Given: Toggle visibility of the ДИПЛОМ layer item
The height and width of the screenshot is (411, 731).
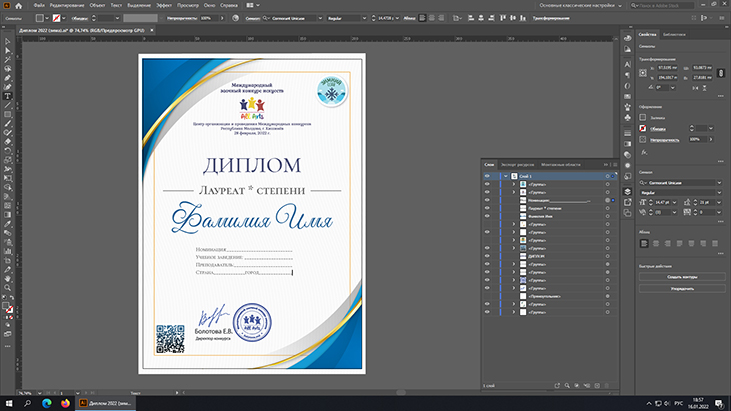Looking at the screenshot, I should pos(487,255).
